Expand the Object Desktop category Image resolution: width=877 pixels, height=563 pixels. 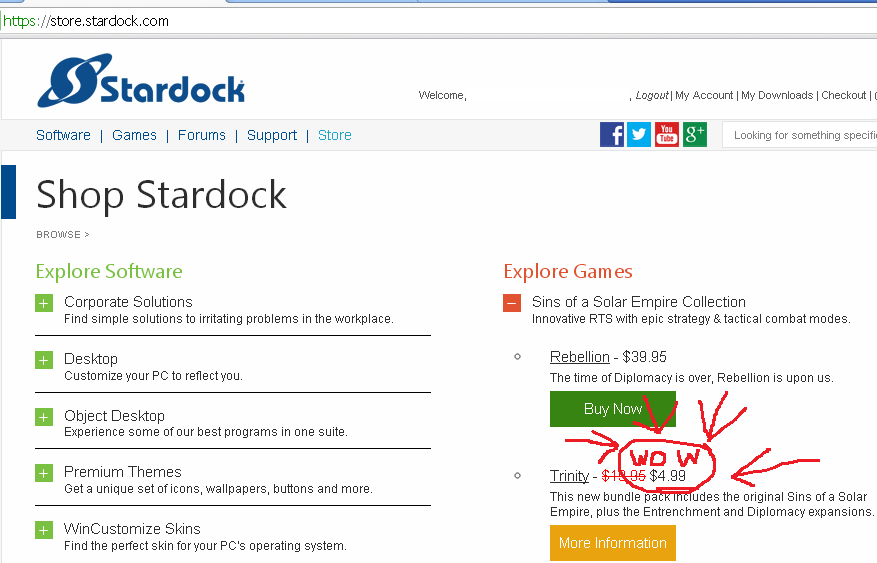point(44,417)
